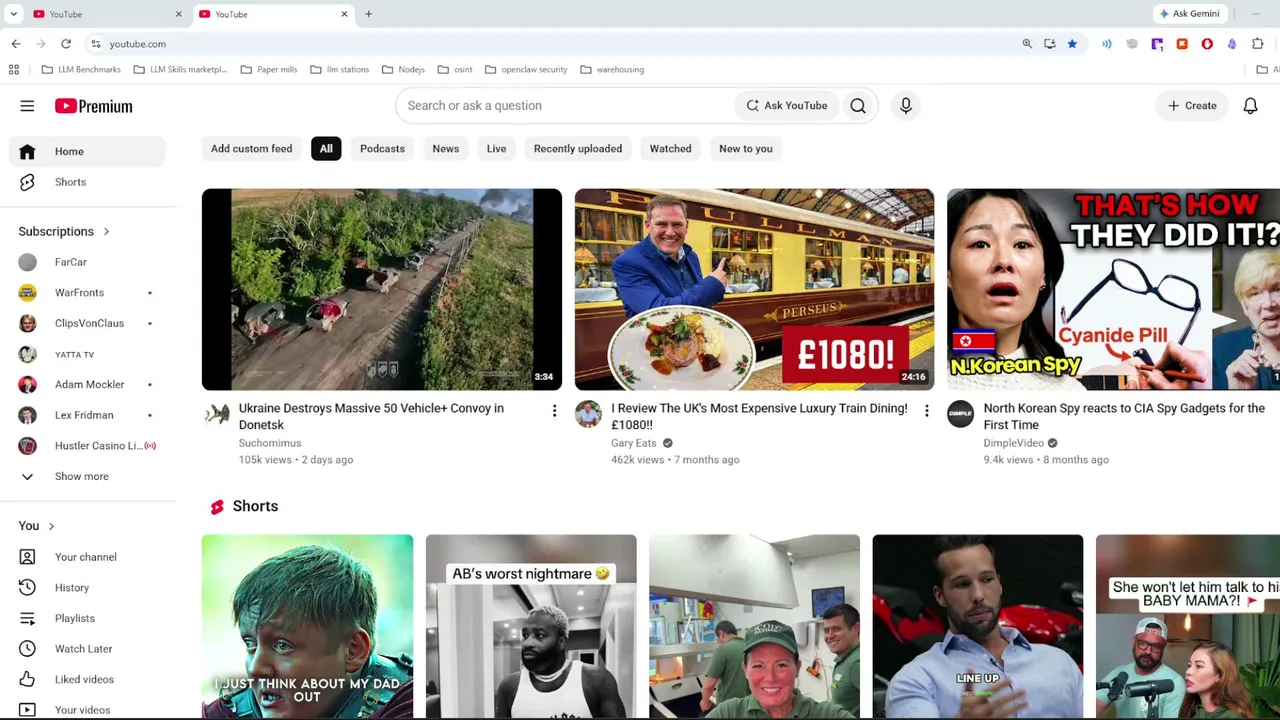Viewport: 1280px width, 720px height.
Task: Open the UK's Most Expensive Luxury Train title
Action: pyautogui.click(x=759, y=416)
